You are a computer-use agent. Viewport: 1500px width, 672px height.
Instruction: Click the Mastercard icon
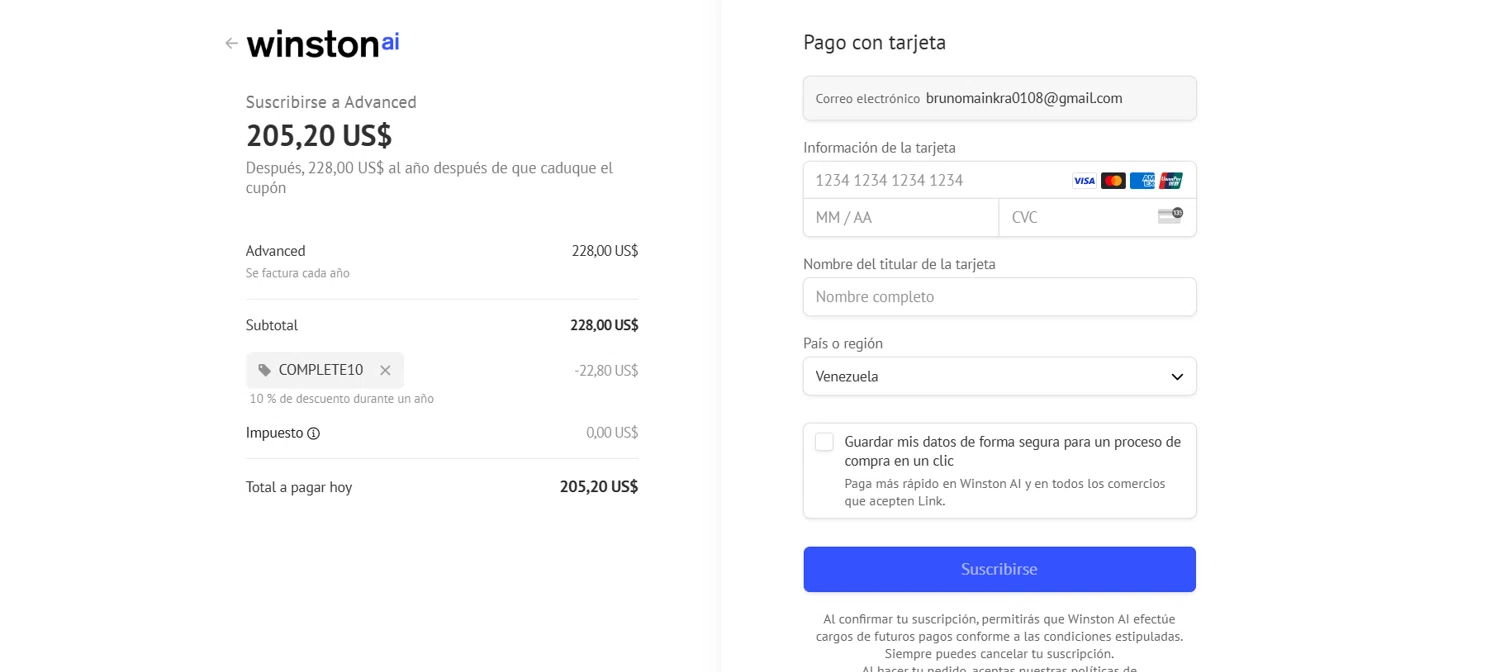[1113, 181]
